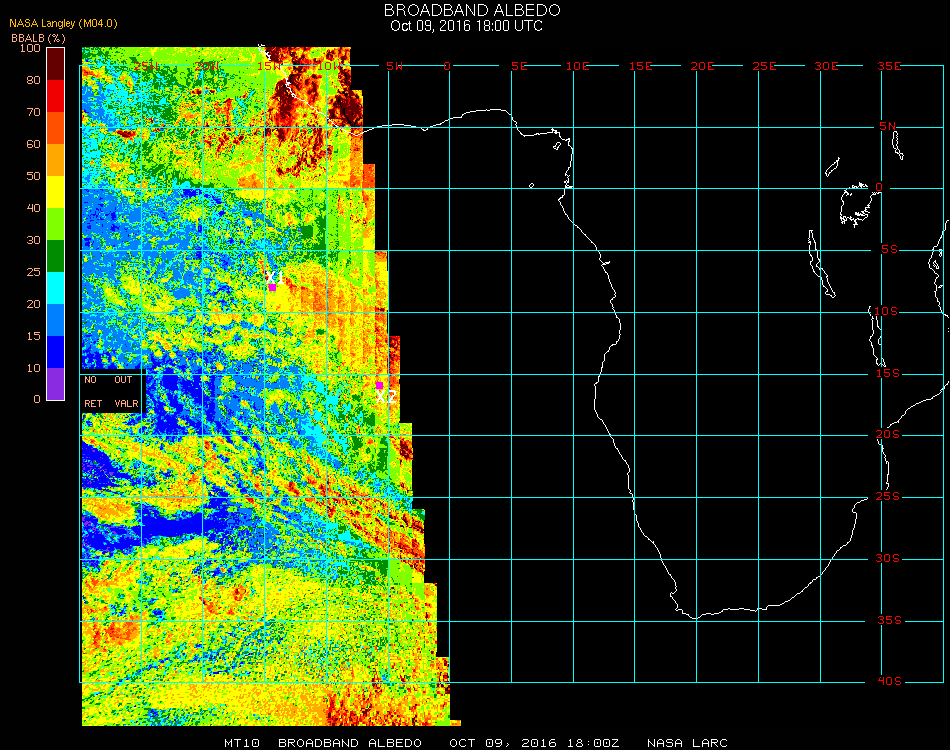
Task: Click the '15E' longitude label
Action: [x=640, y=66]
